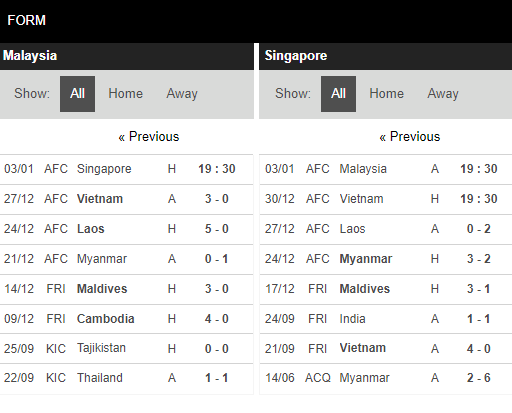Open the India 1 - 1 friendly
The height and width of the screenshot is (413, 512).
(x=386, y=319)
